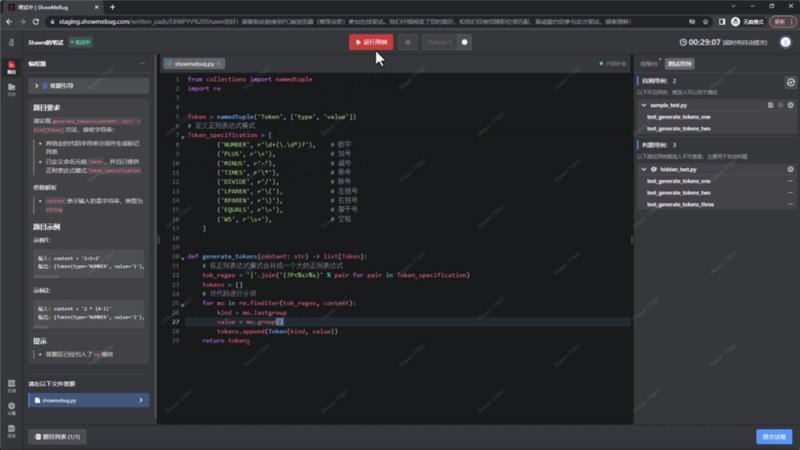The width and height of the screenshot is (800, 450).
Task: Open the Python 3 language selector
Action: (x=438, y=42)
